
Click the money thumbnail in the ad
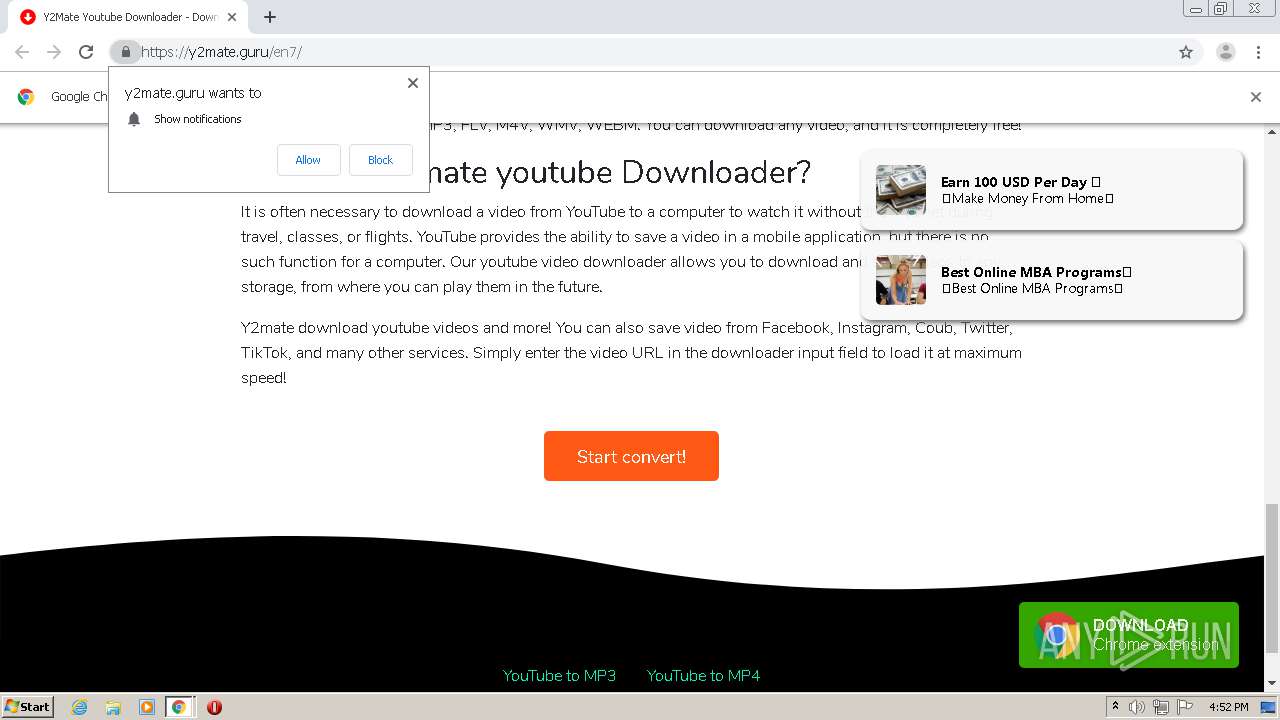click(x=901, y=190)
